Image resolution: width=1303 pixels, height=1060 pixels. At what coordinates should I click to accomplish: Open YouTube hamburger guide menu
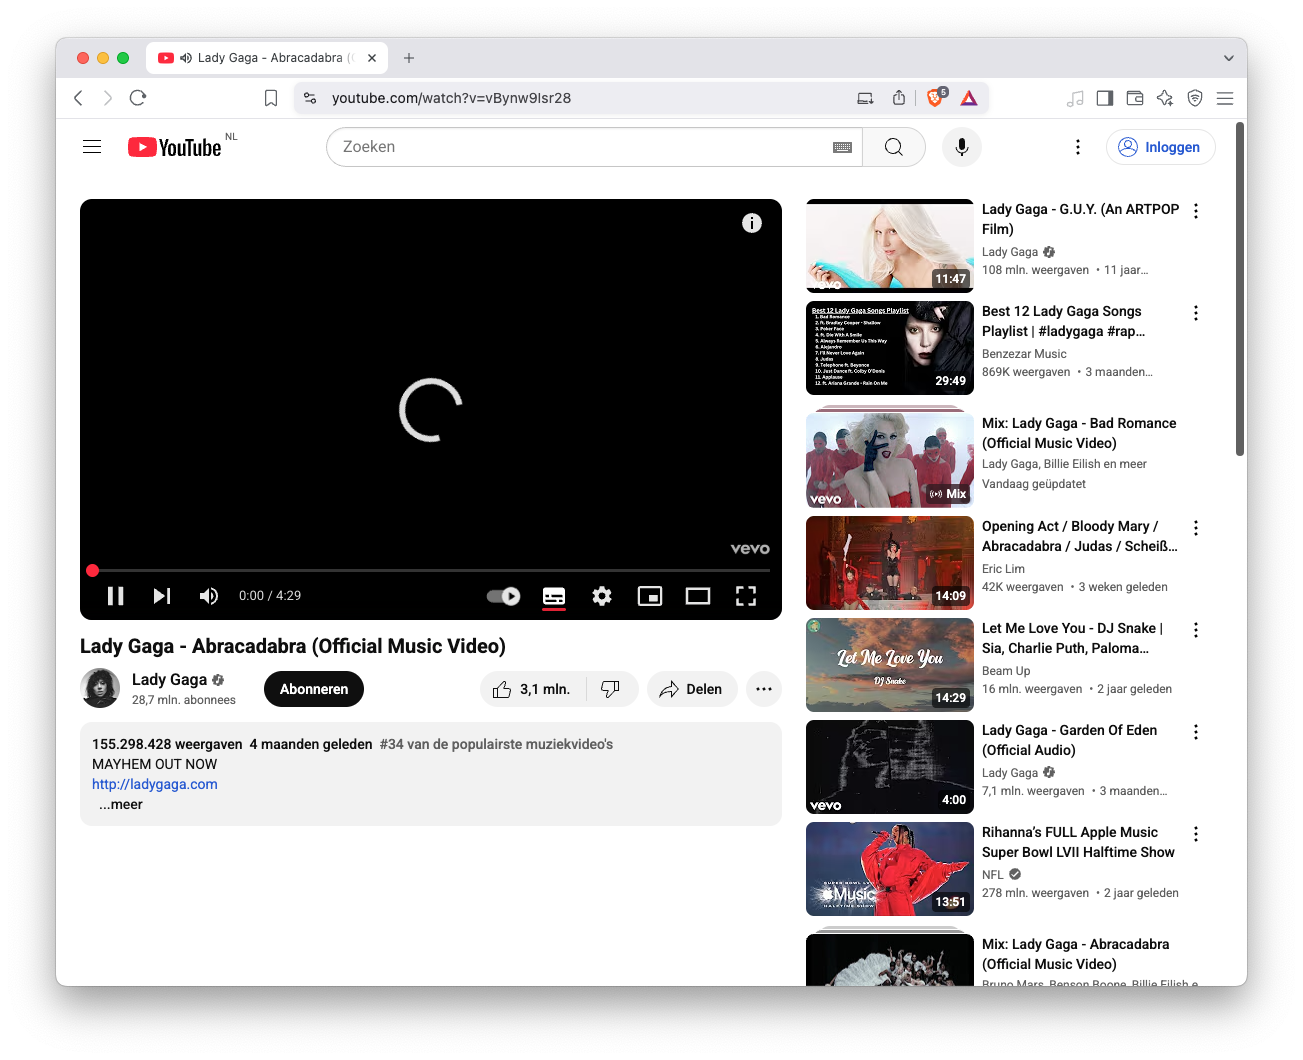coord(92,147)
